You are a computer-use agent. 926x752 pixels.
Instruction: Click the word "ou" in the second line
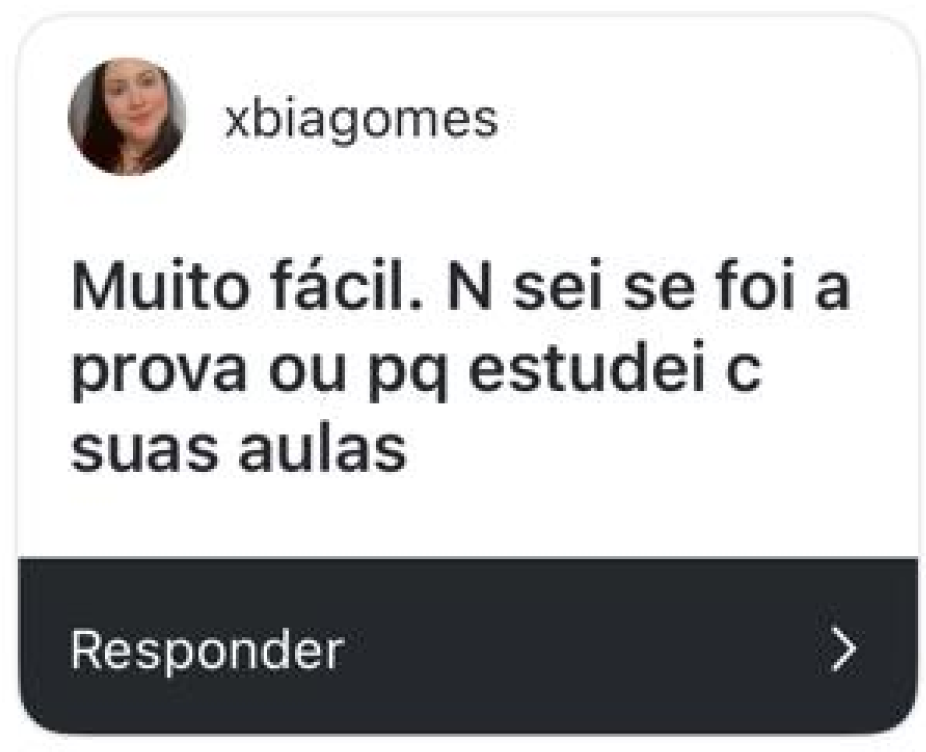[307, 374]
